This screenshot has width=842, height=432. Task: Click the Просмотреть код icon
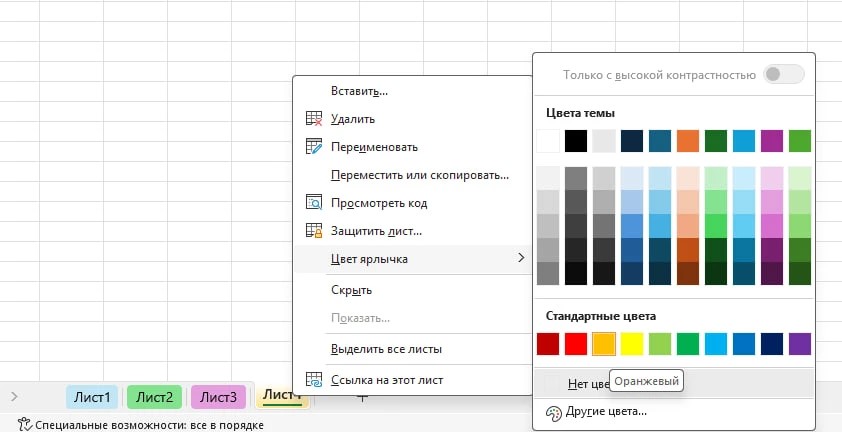[x=314, y=203]
